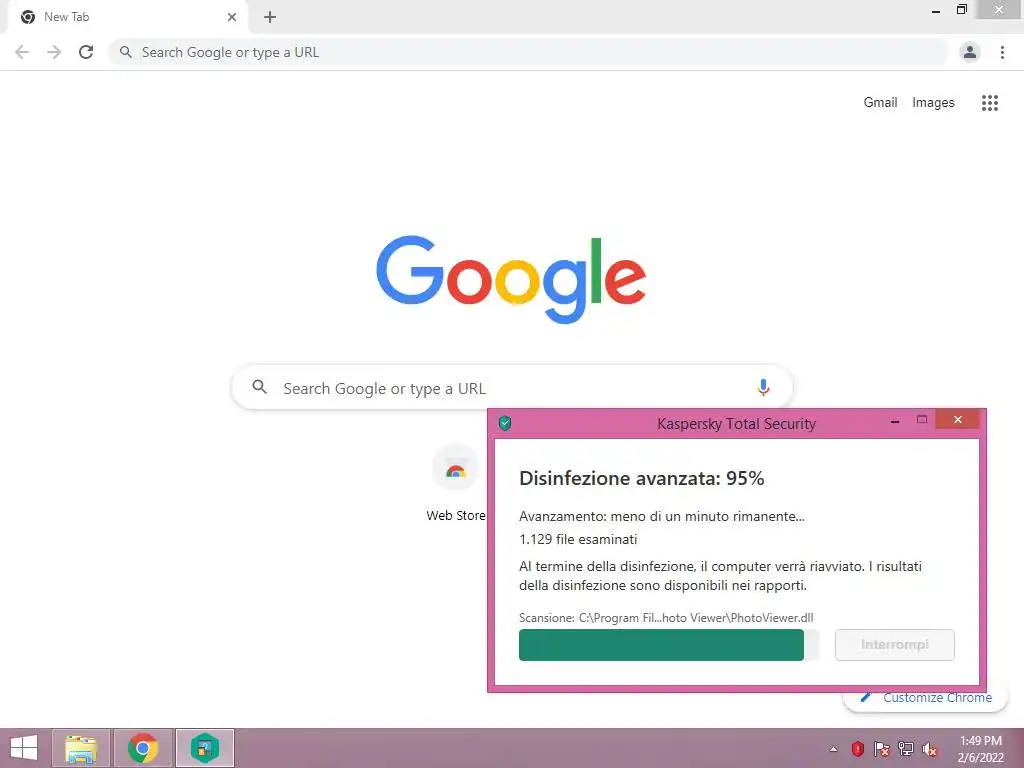This screenshot has height=768, width=1024.
Task: Minimize the Chrome window
Action: click(936, 11)
